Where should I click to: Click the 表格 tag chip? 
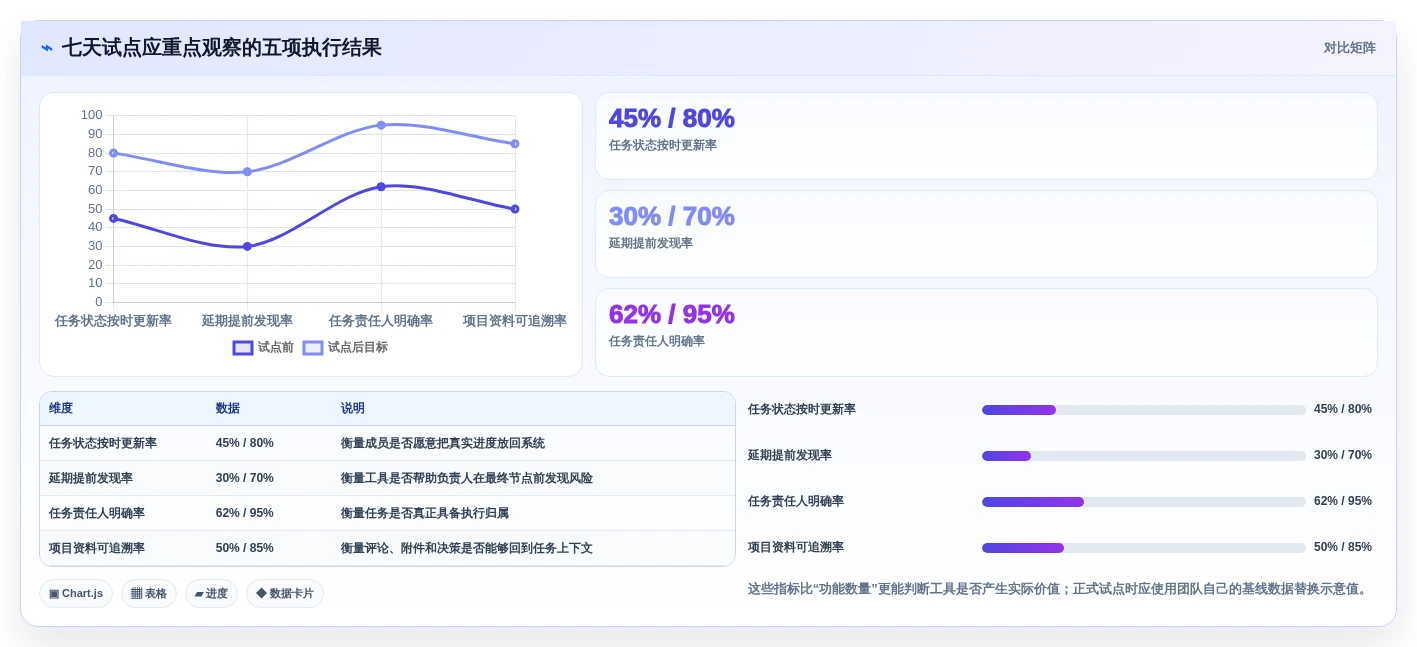(x=149, y=593)
